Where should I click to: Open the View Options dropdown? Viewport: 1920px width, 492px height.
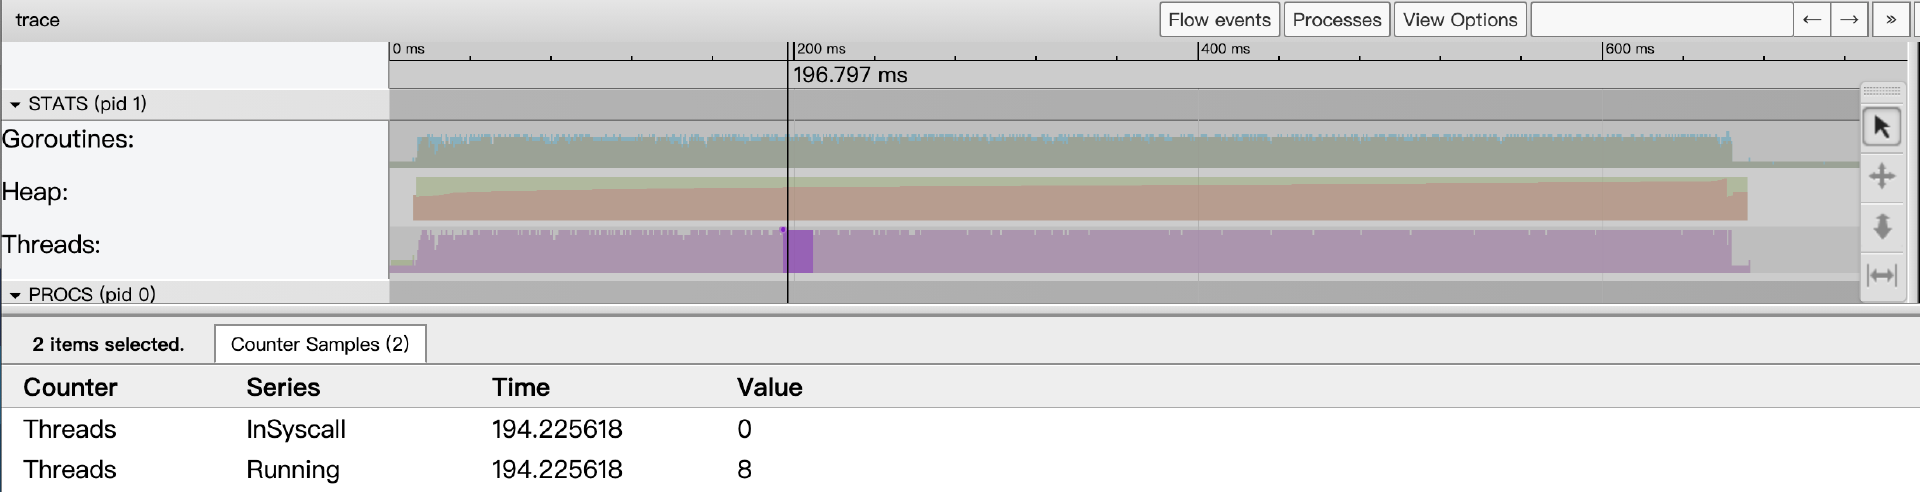1459,20
